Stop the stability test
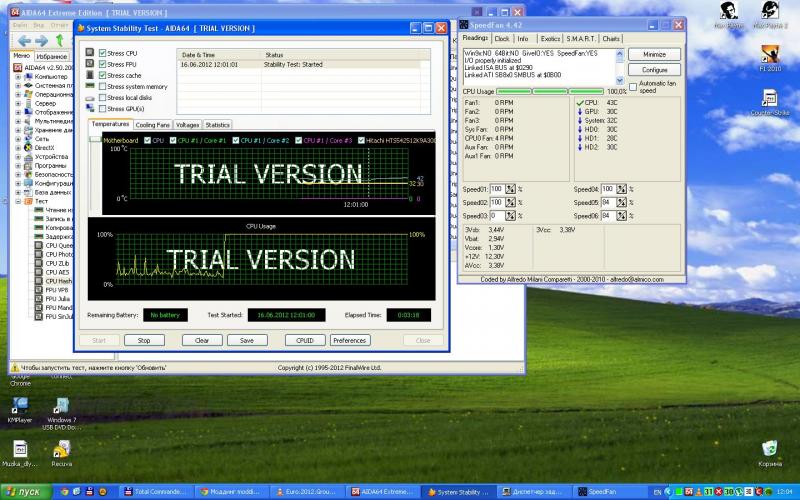The height and width of the screenshot is (500, 800). [144, 340]
